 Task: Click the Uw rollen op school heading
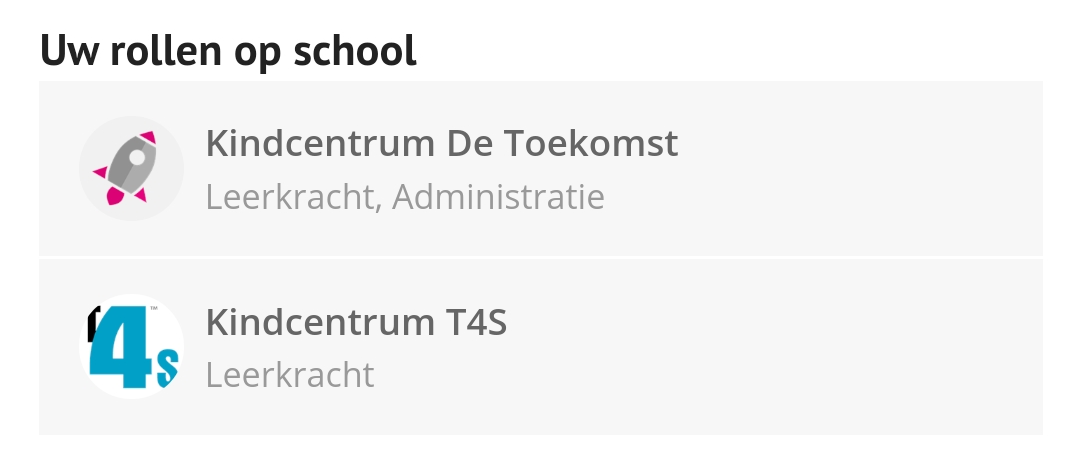[228, 50]
